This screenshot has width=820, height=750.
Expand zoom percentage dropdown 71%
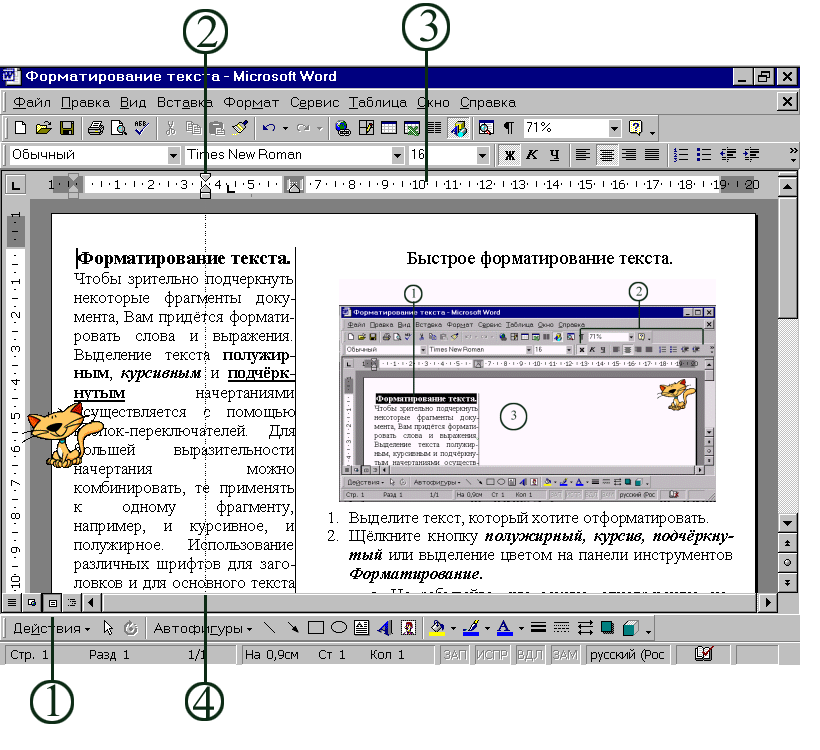pos(614,128)
